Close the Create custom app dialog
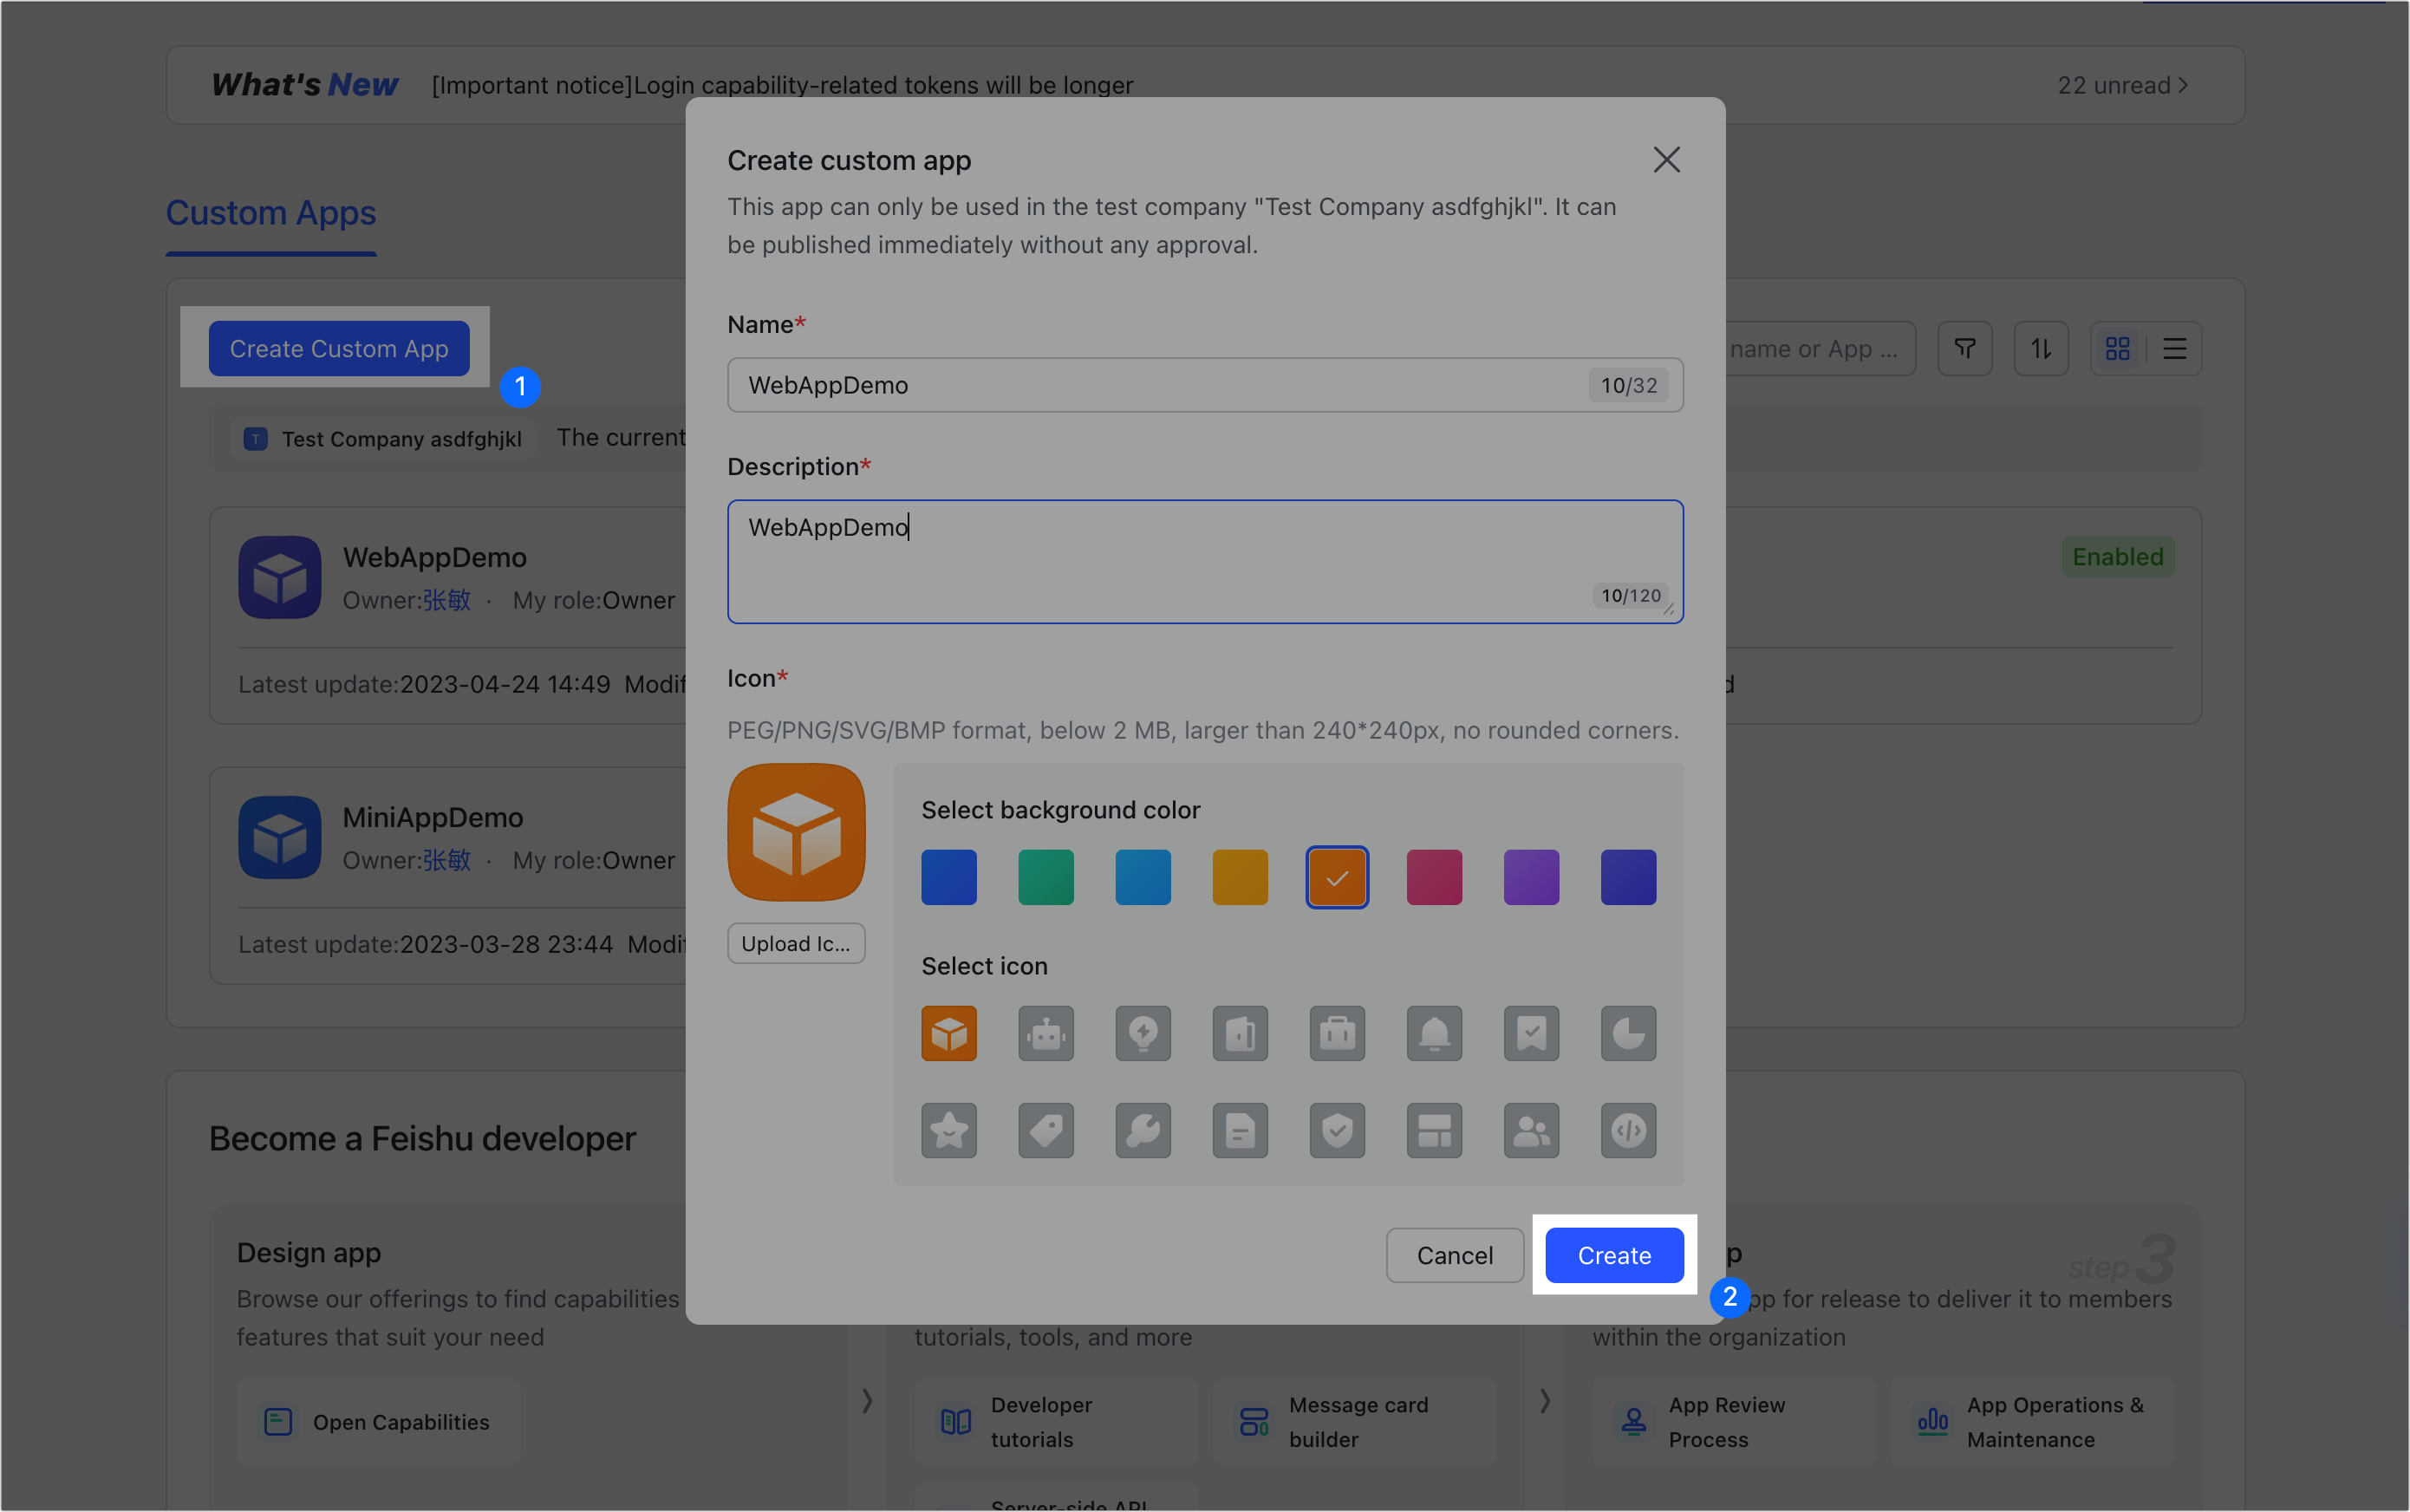This screenshot has width=2410, height=1512. coord(1666,160)
